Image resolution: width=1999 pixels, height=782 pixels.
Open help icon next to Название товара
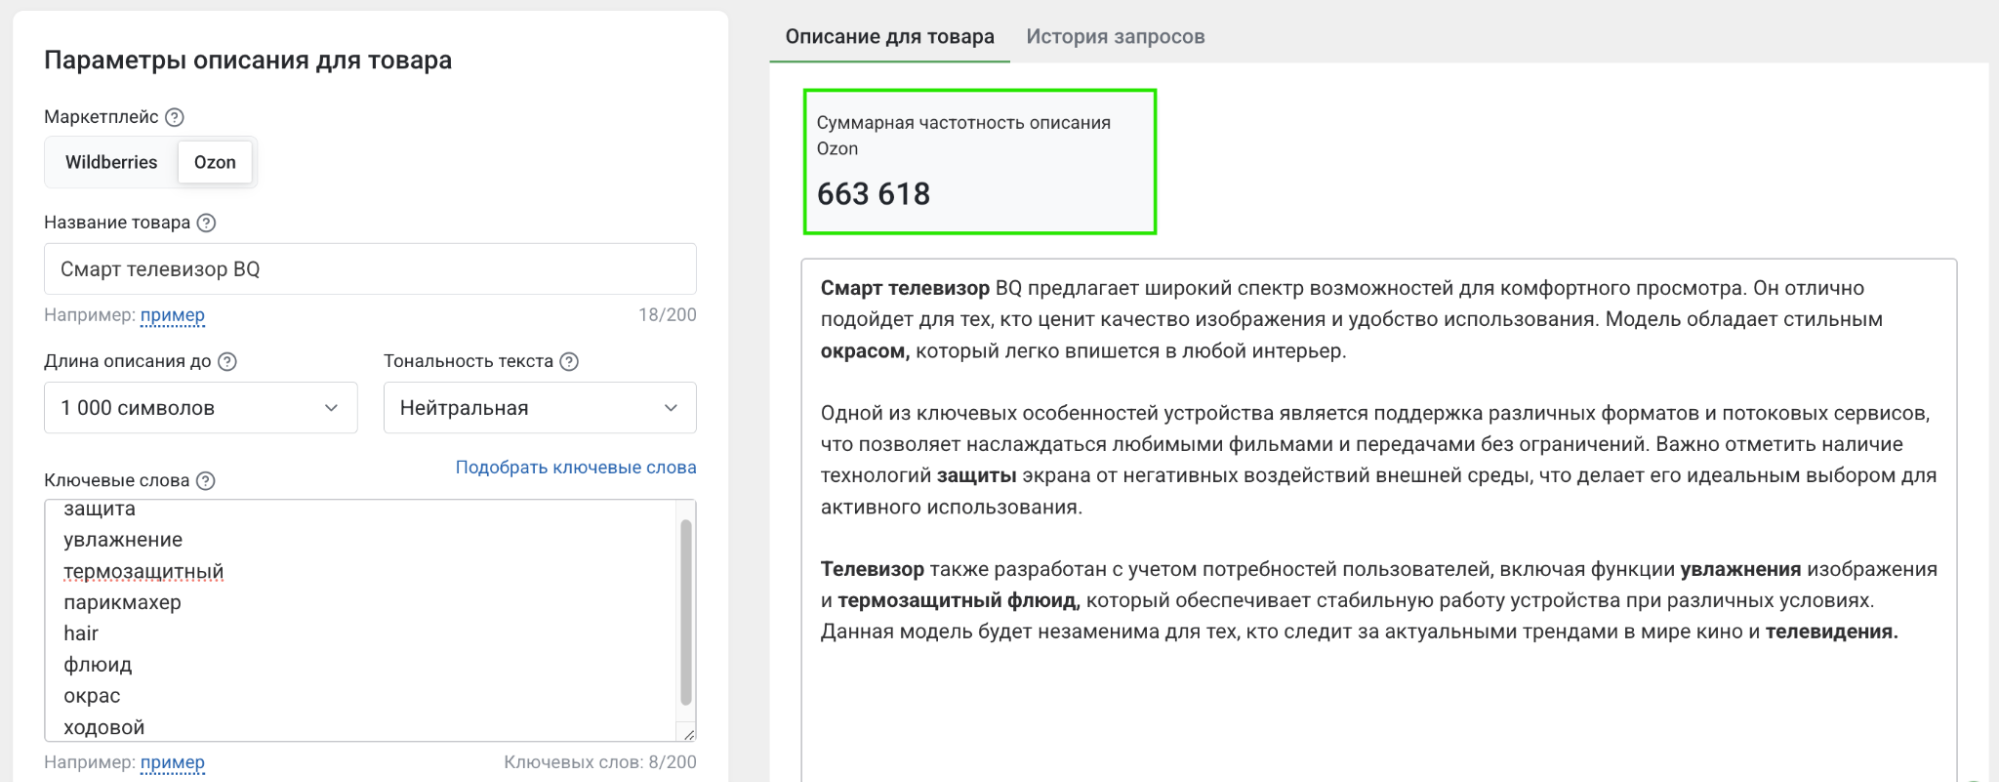[x=206, y=223]
